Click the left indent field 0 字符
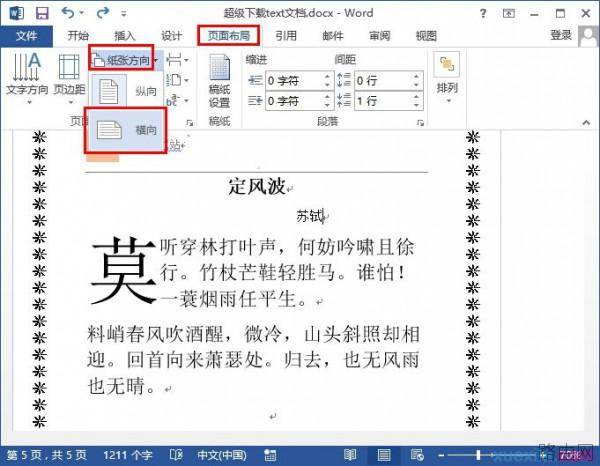 [295, 81]
